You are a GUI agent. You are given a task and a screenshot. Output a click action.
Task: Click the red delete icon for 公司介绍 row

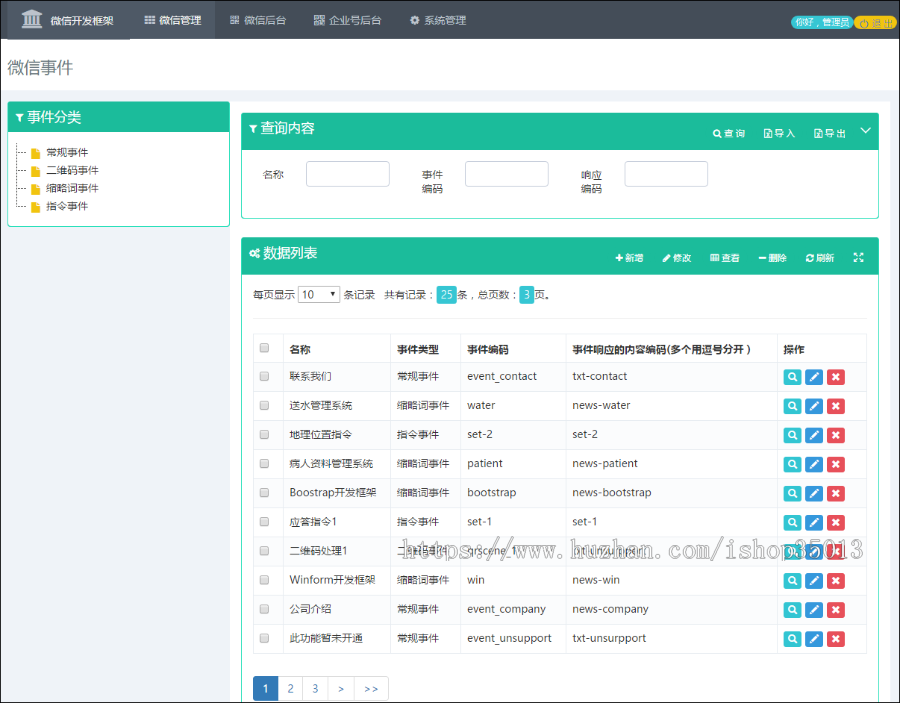[x=835, y=608]
